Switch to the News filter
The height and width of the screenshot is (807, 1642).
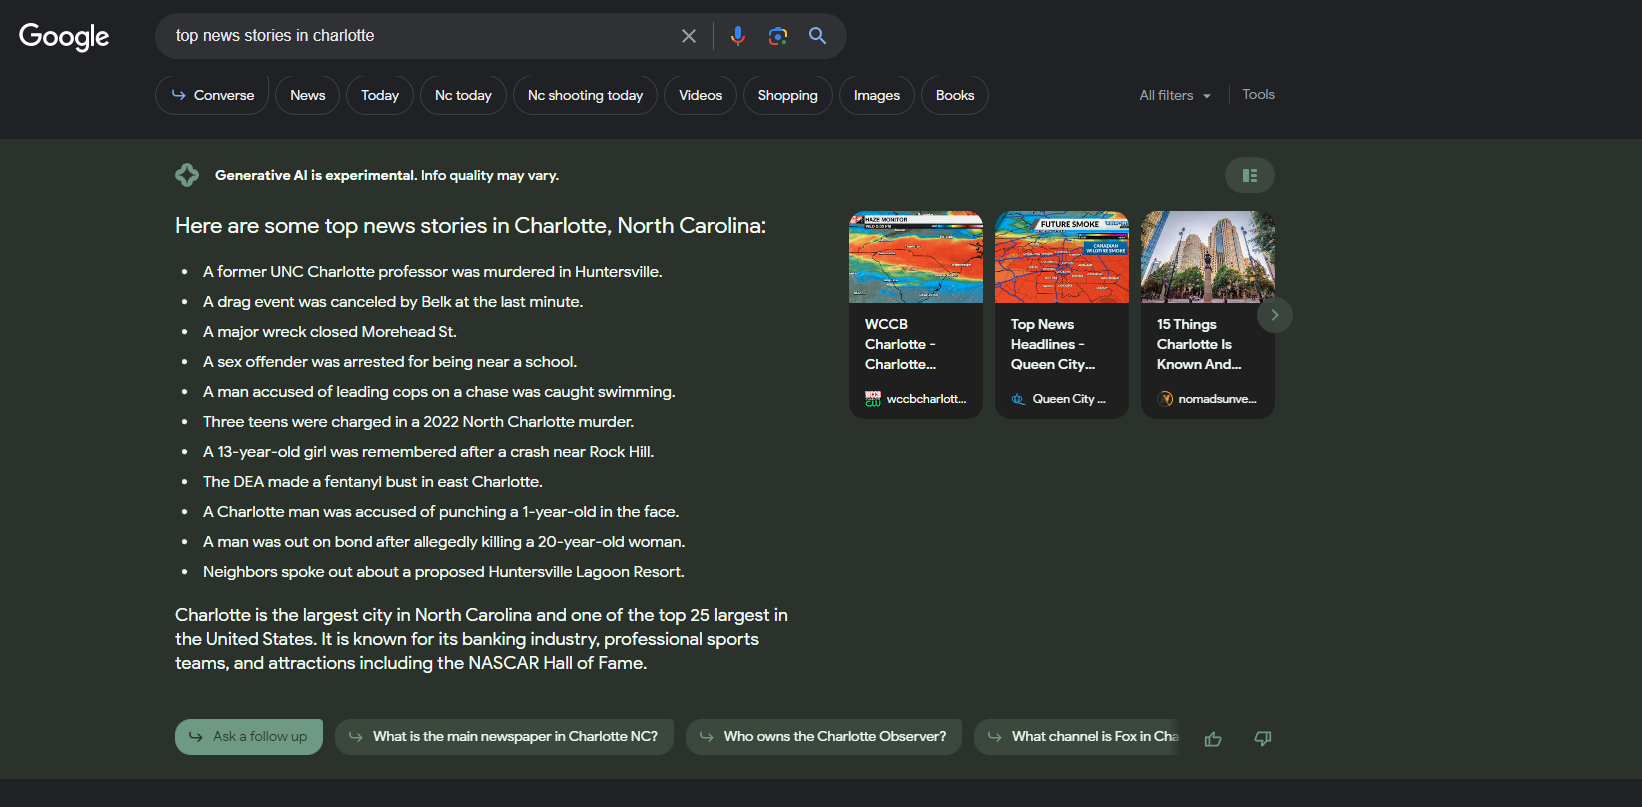click(308, 95)
